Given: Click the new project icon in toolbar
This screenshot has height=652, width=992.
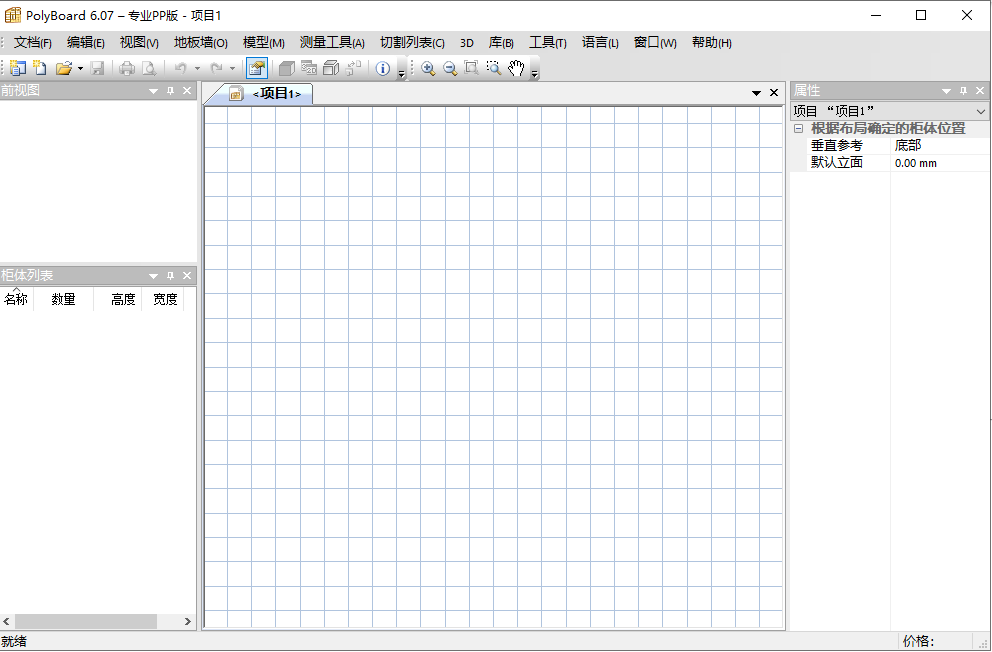Looking at the screenshot, I should tap(18, 68).
